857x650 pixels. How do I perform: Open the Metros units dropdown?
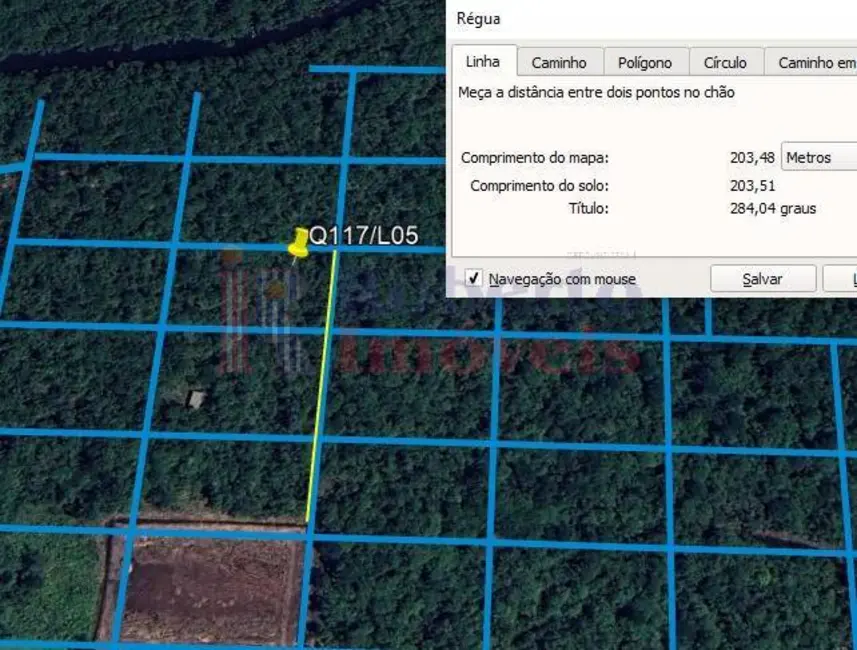(819, 157)
